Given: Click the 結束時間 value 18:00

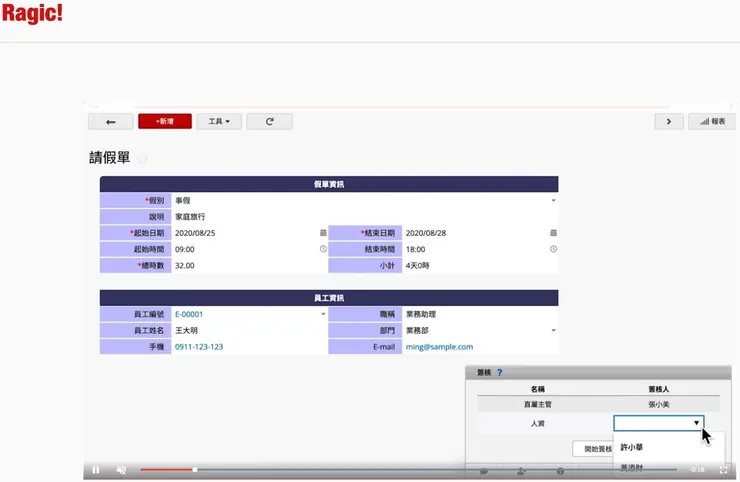Looking at the screenshot, I should coord(415,249).
